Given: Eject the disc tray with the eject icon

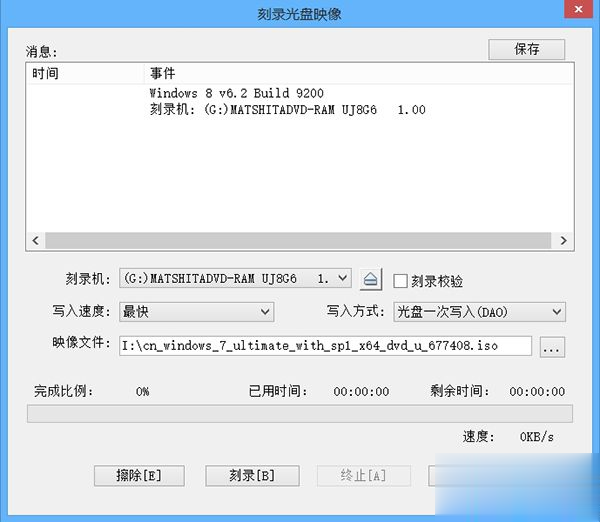Looking at the screenshot, I should (370, 279).
